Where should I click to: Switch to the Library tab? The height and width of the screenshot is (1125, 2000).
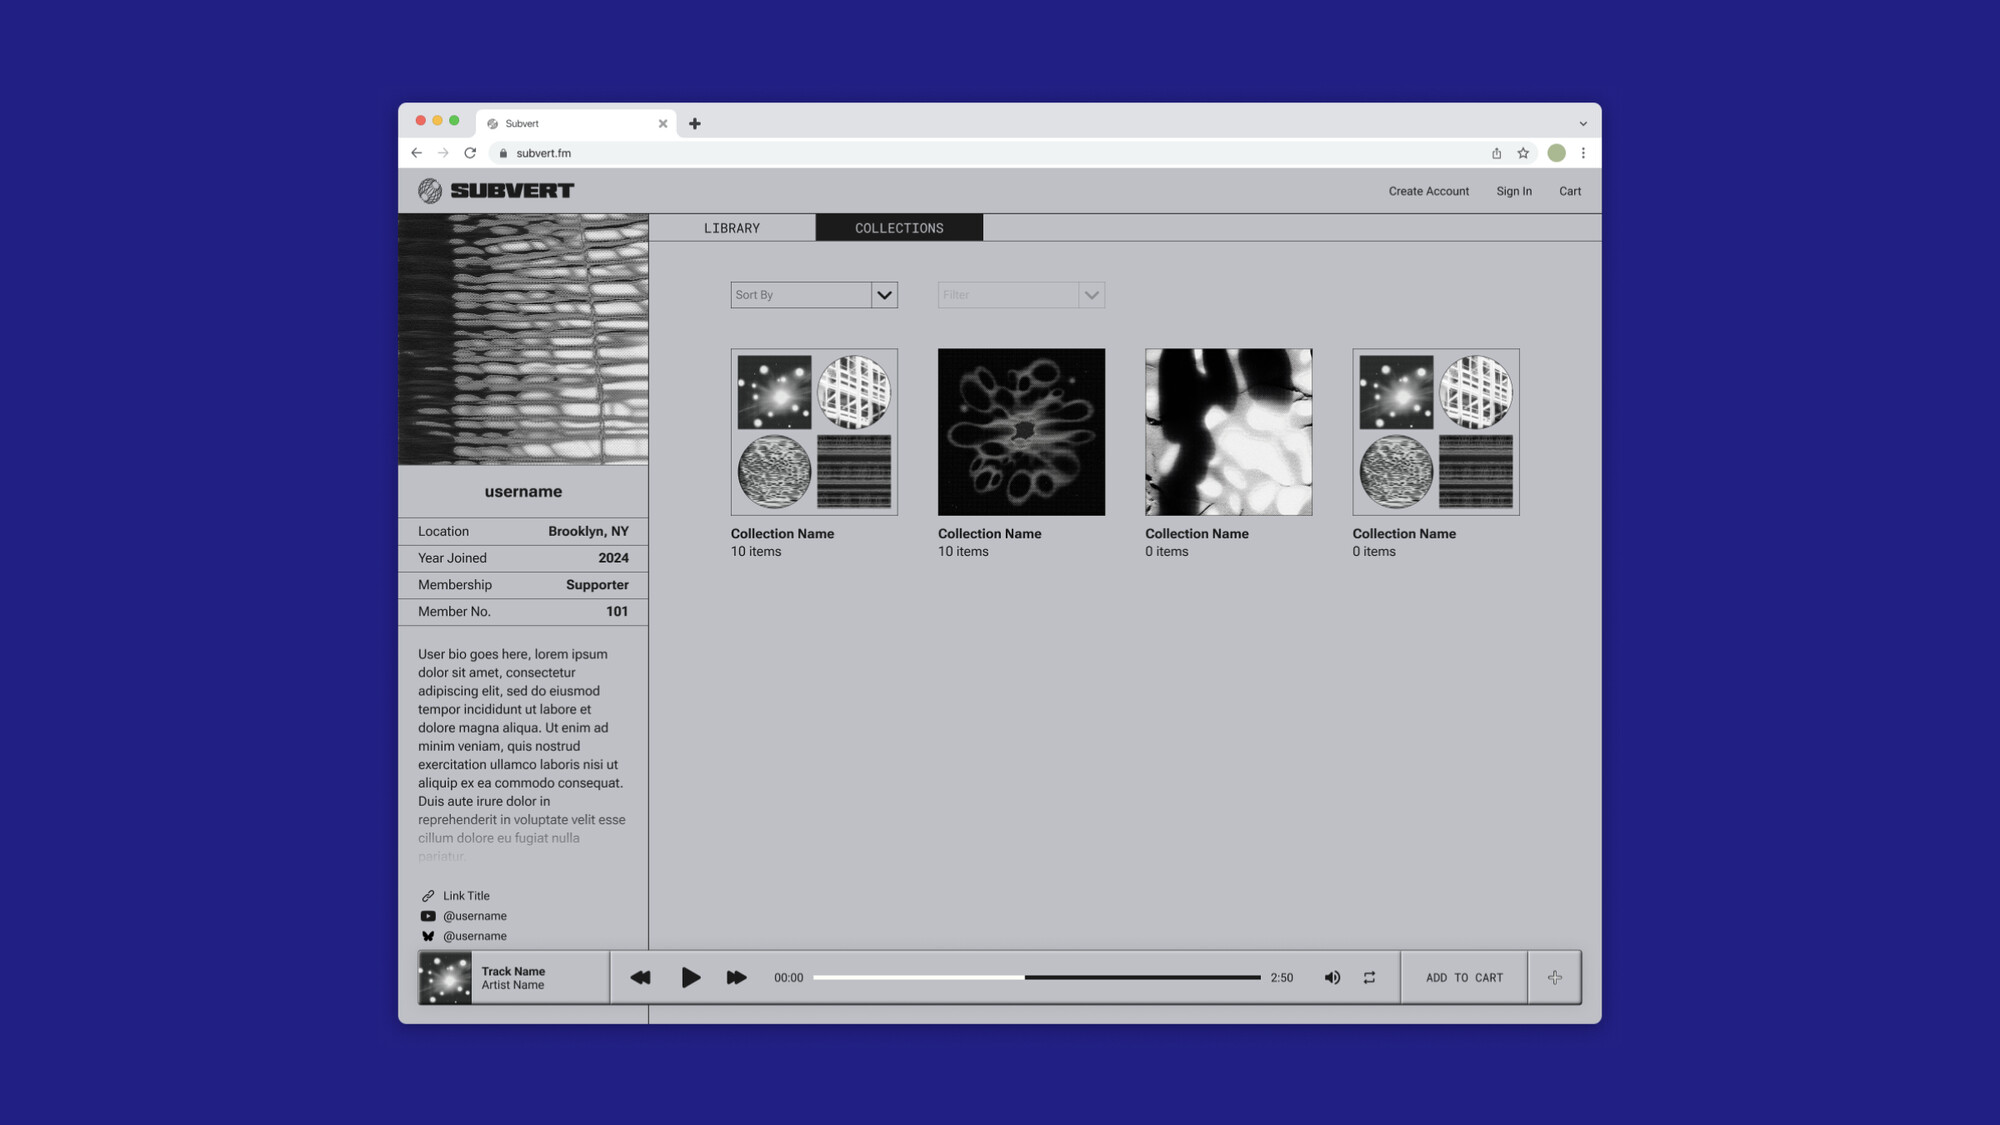732,228
